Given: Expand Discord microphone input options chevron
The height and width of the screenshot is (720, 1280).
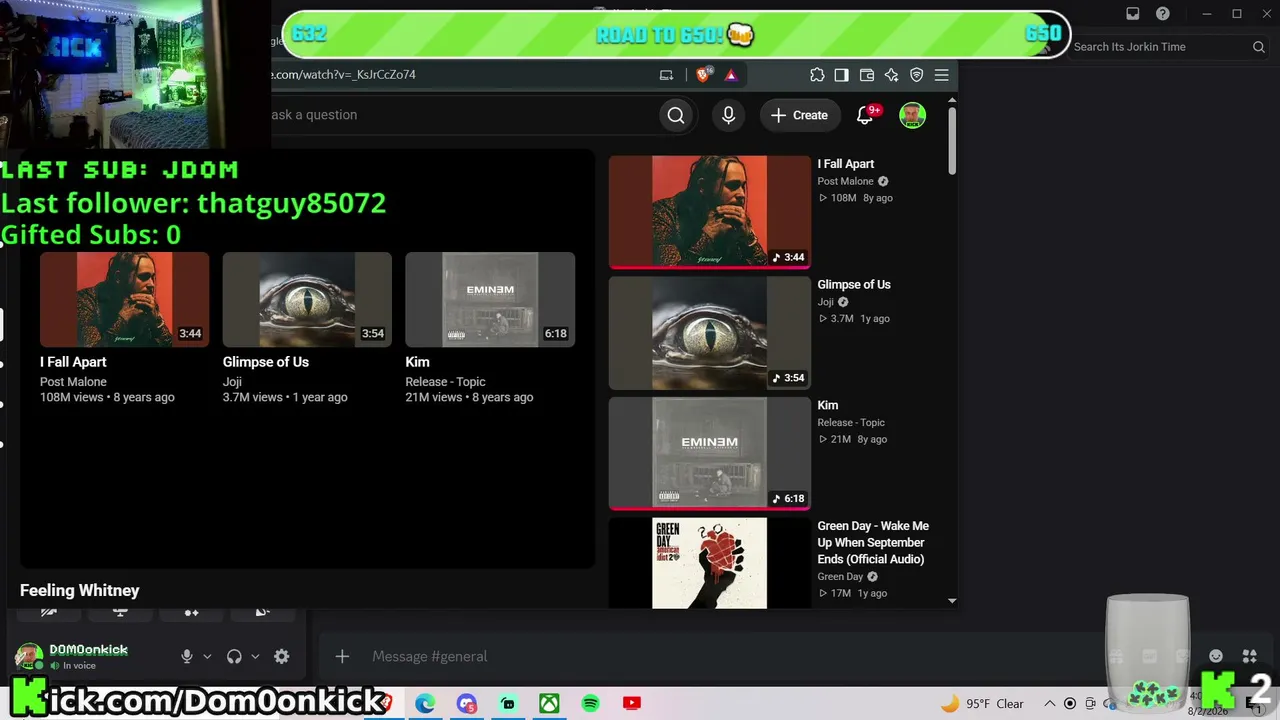Looking at the screenshot, I should pyautogui.click(x=207, y=657).
